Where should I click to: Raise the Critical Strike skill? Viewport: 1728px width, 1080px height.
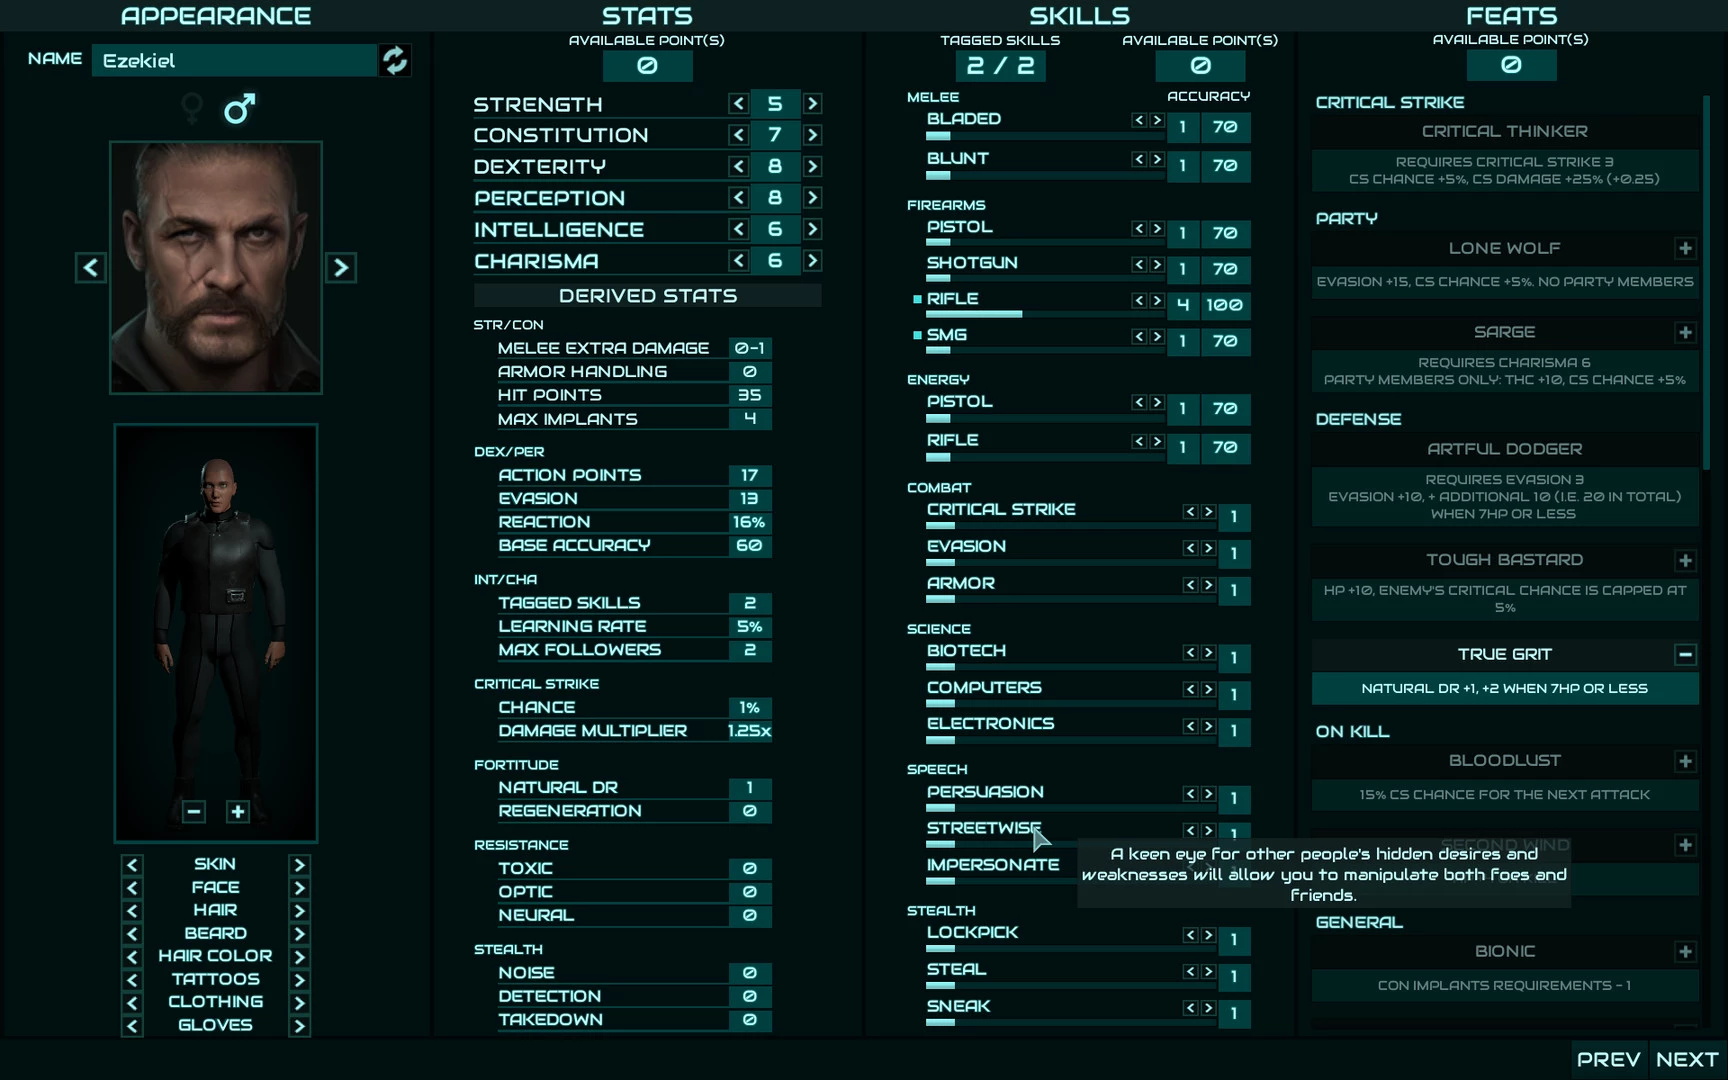click(x=1208, y=512)
